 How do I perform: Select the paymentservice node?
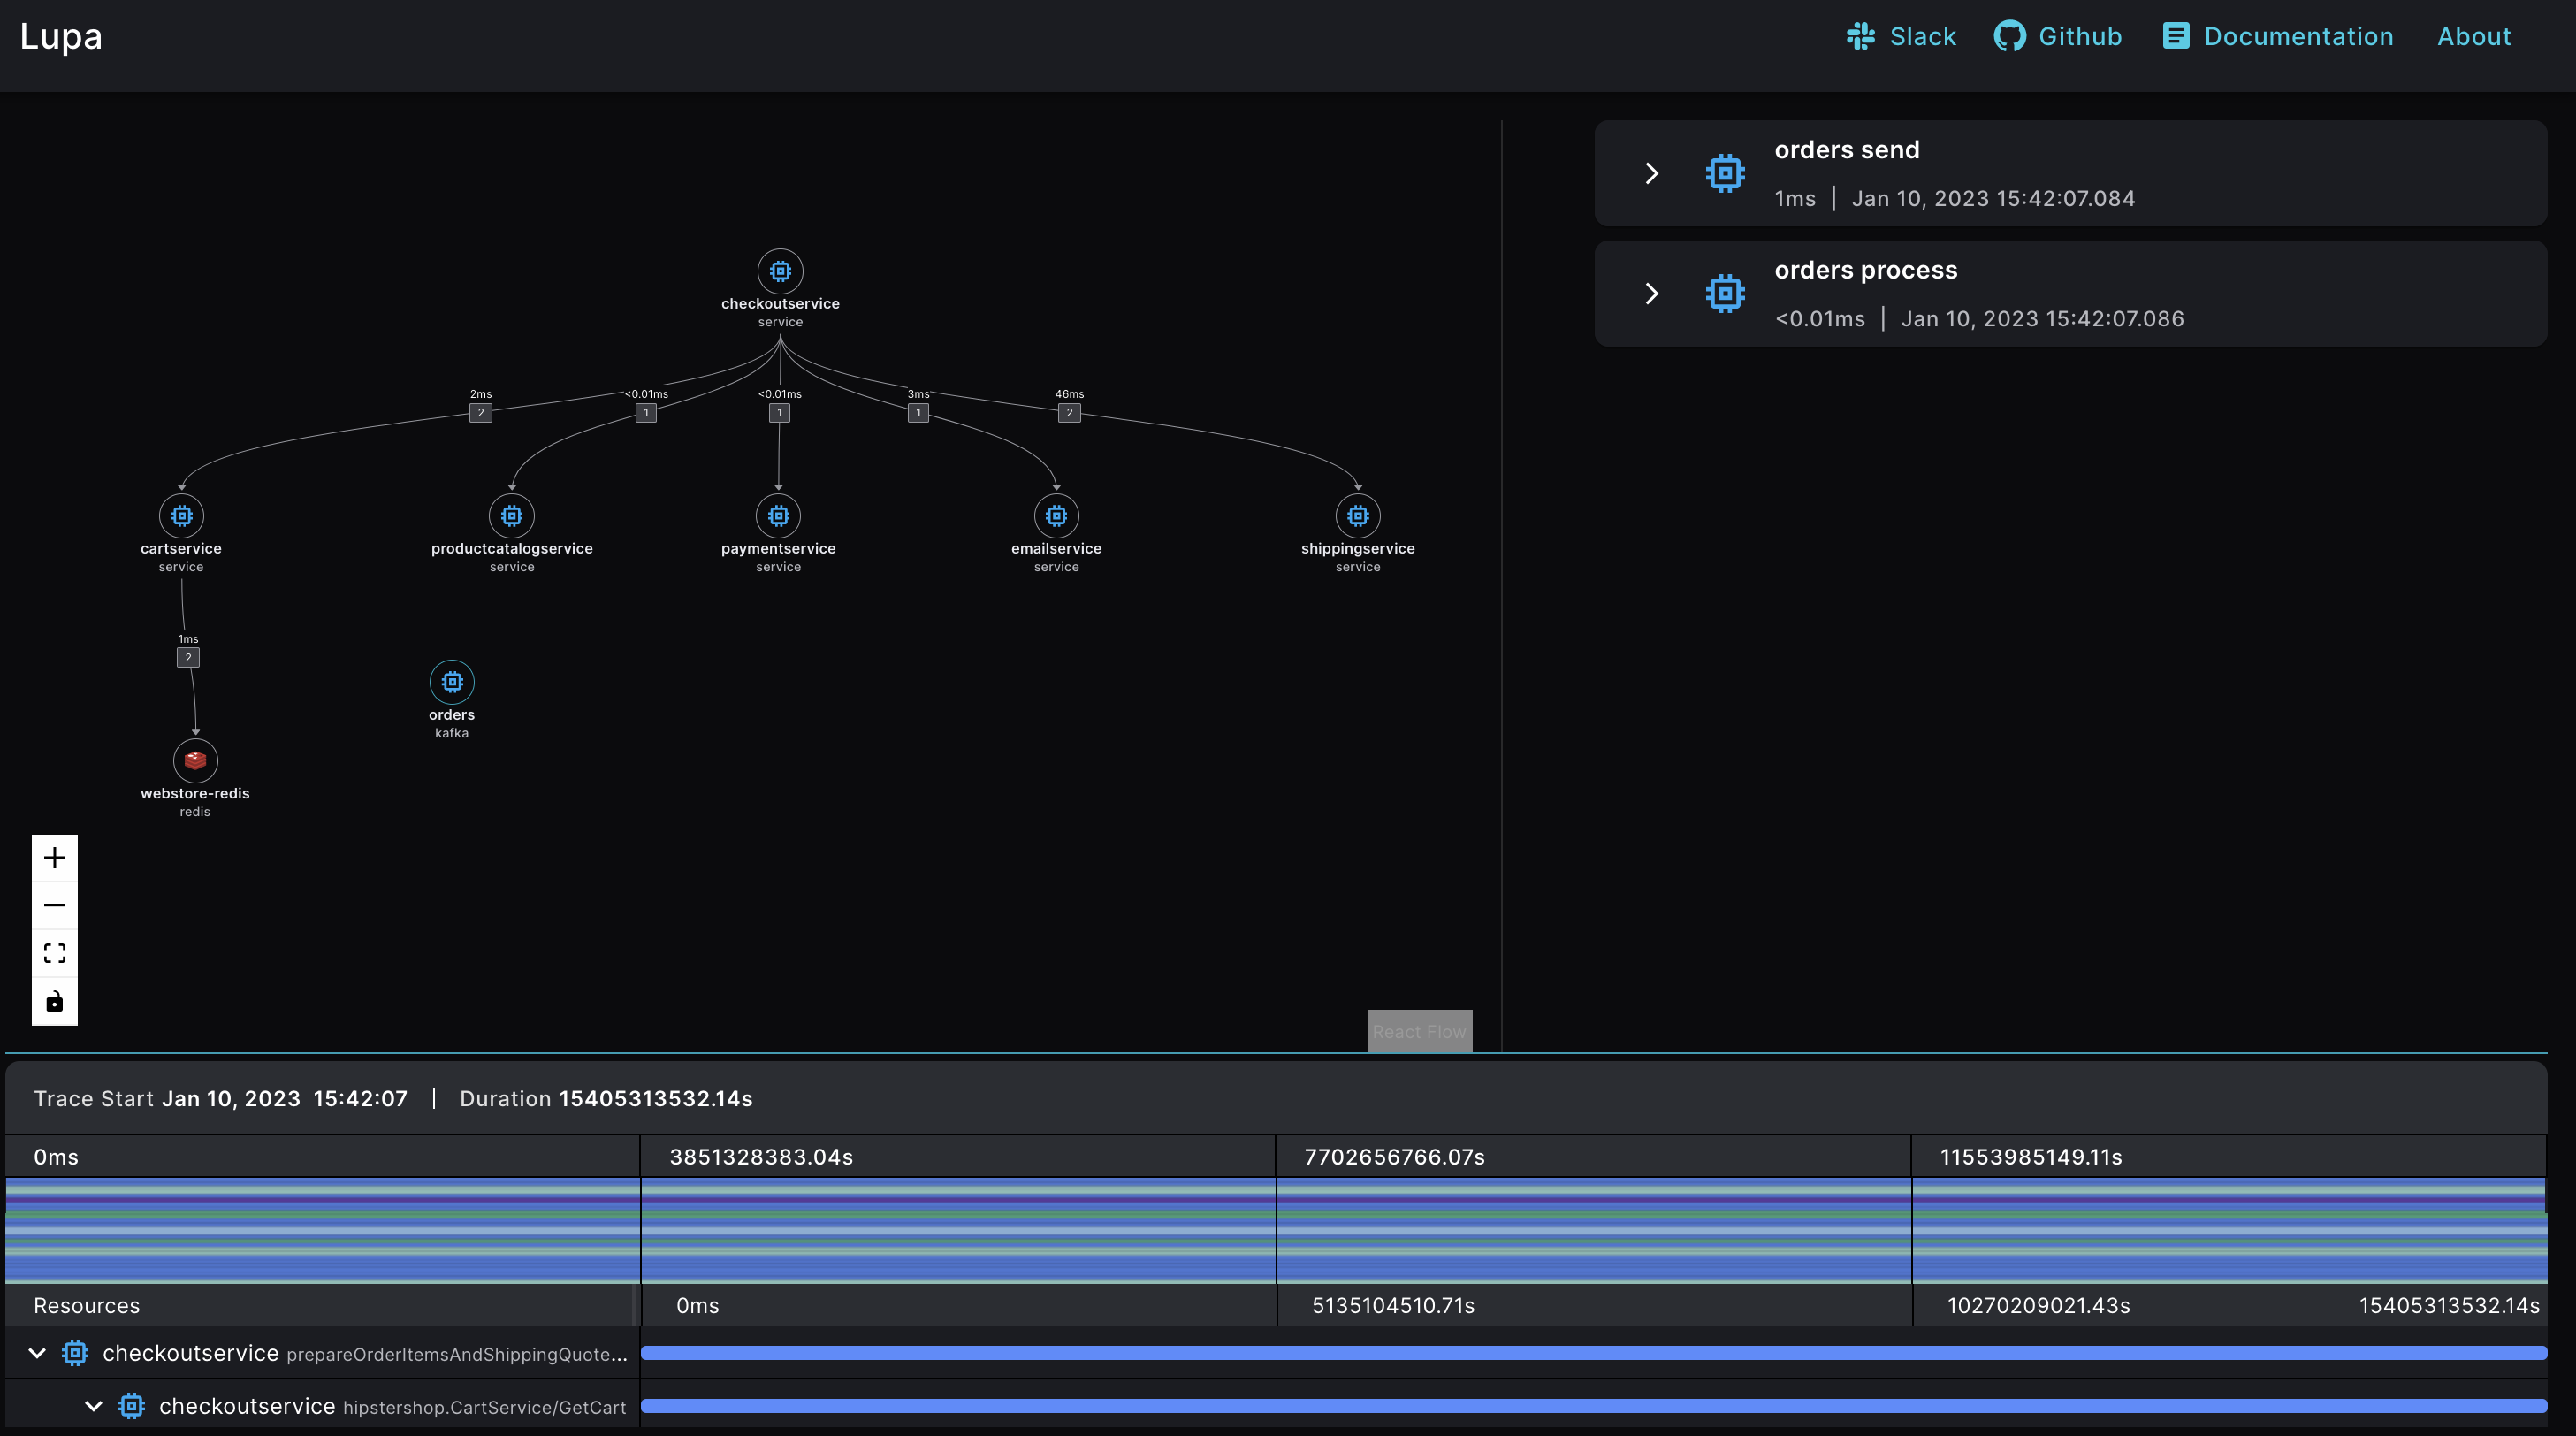click(778, 516)
